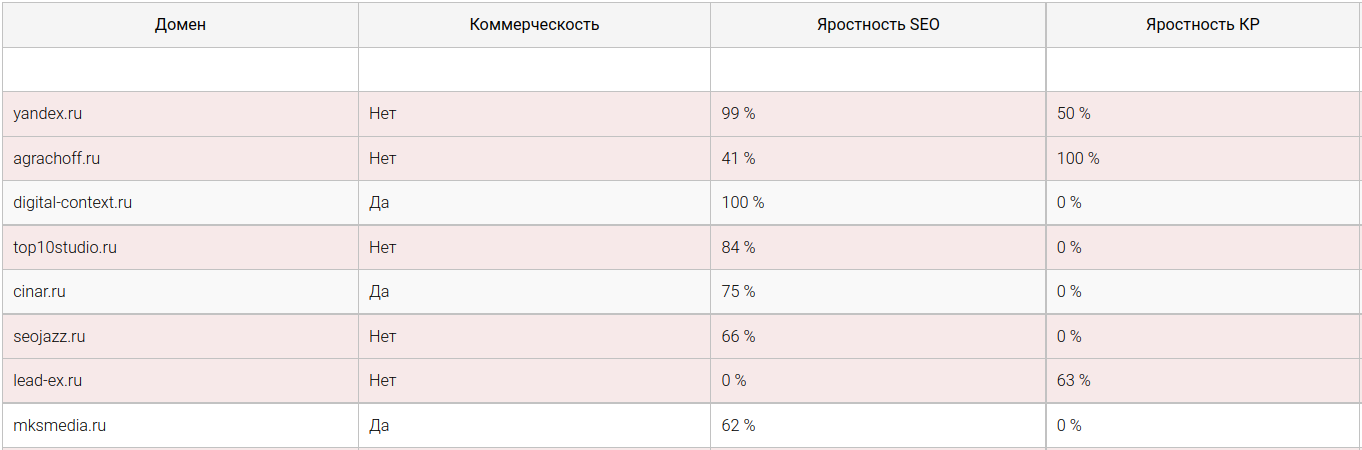Sort by Коммерческость column header
The width and height of the screenshot is (1362, 450).
click(534, 25)
